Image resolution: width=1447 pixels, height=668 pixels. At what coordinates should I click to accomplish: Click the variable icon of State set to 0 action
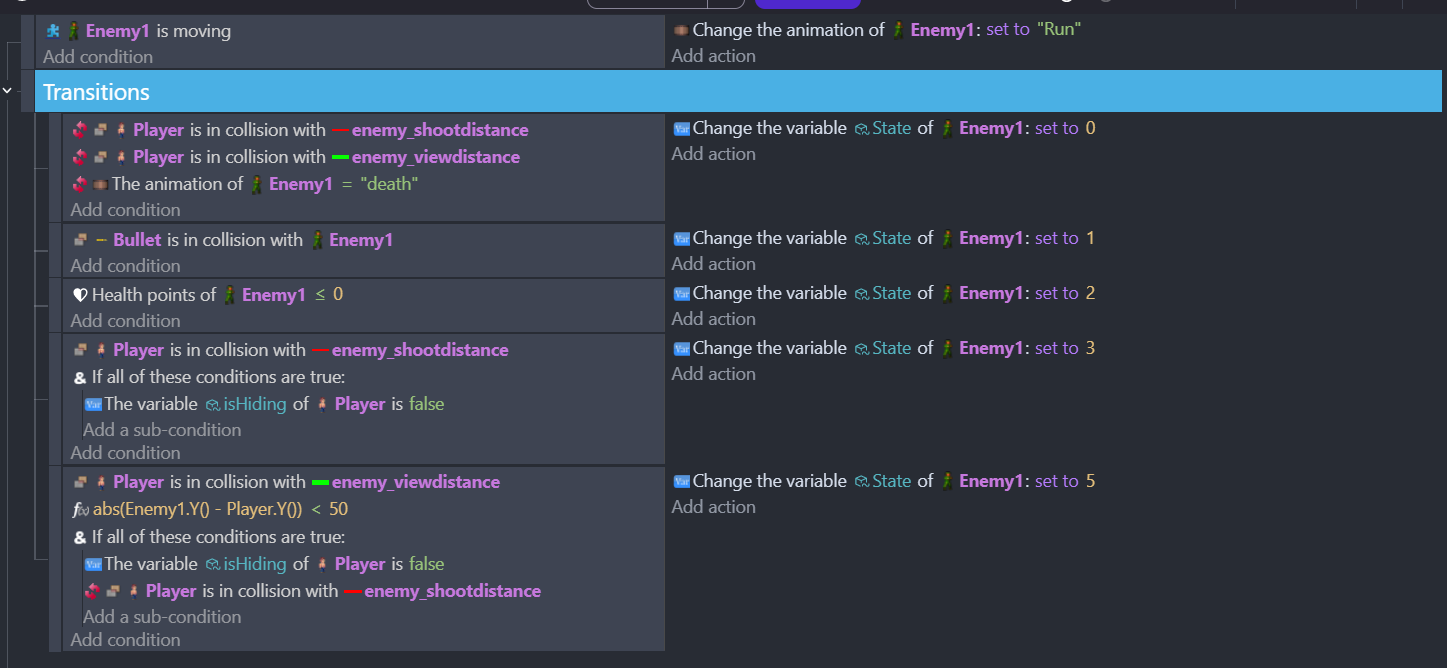pyautogui.click(x=681, y=128)
